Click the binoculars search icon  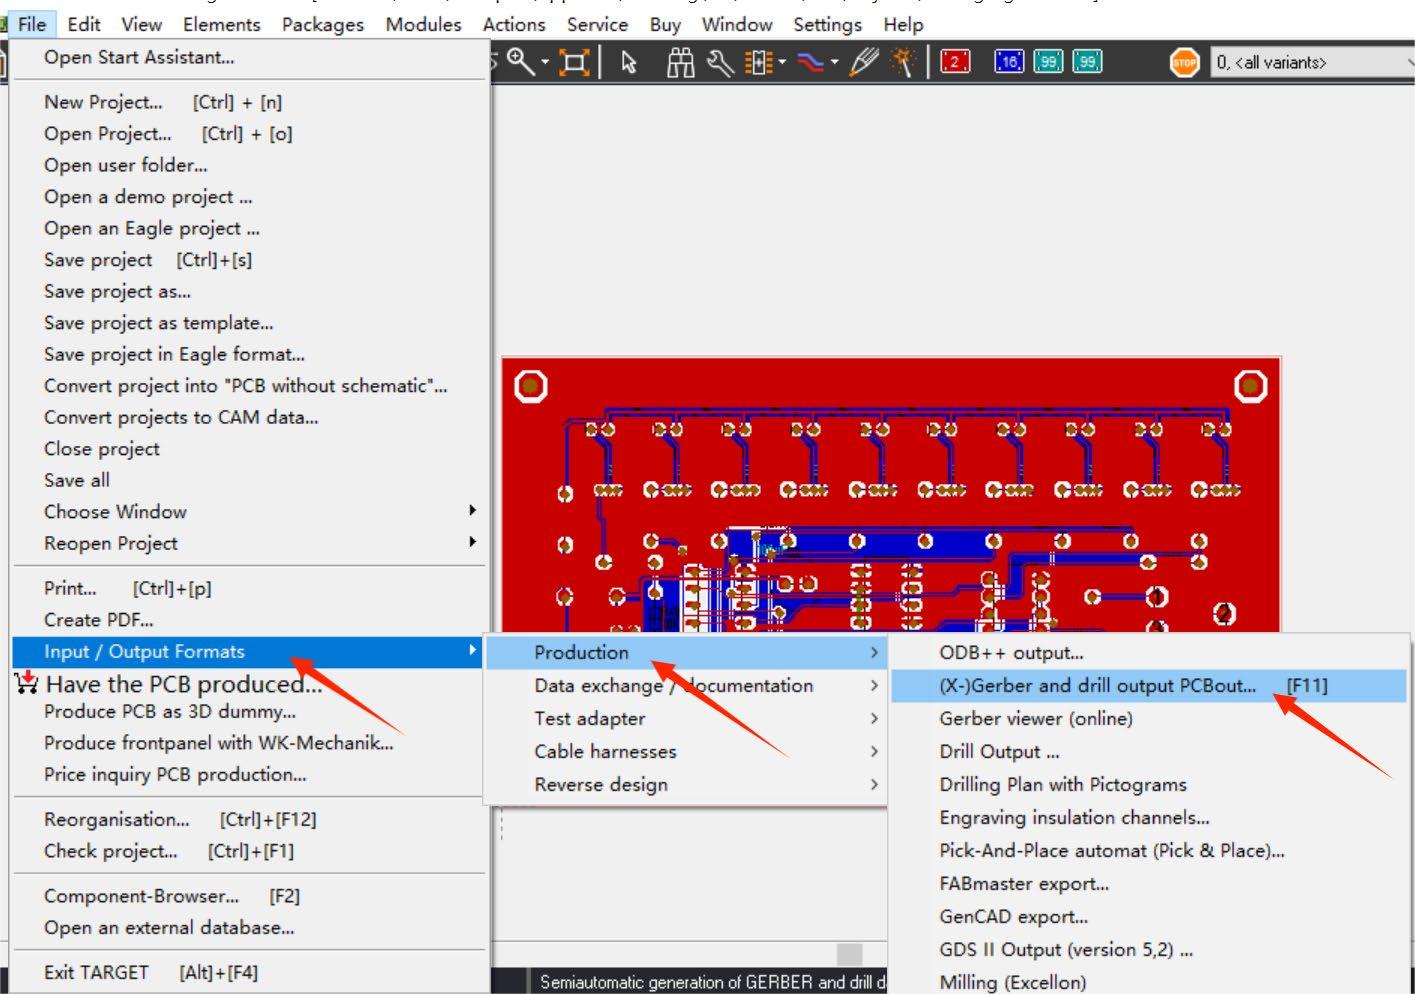pos(681,63)
